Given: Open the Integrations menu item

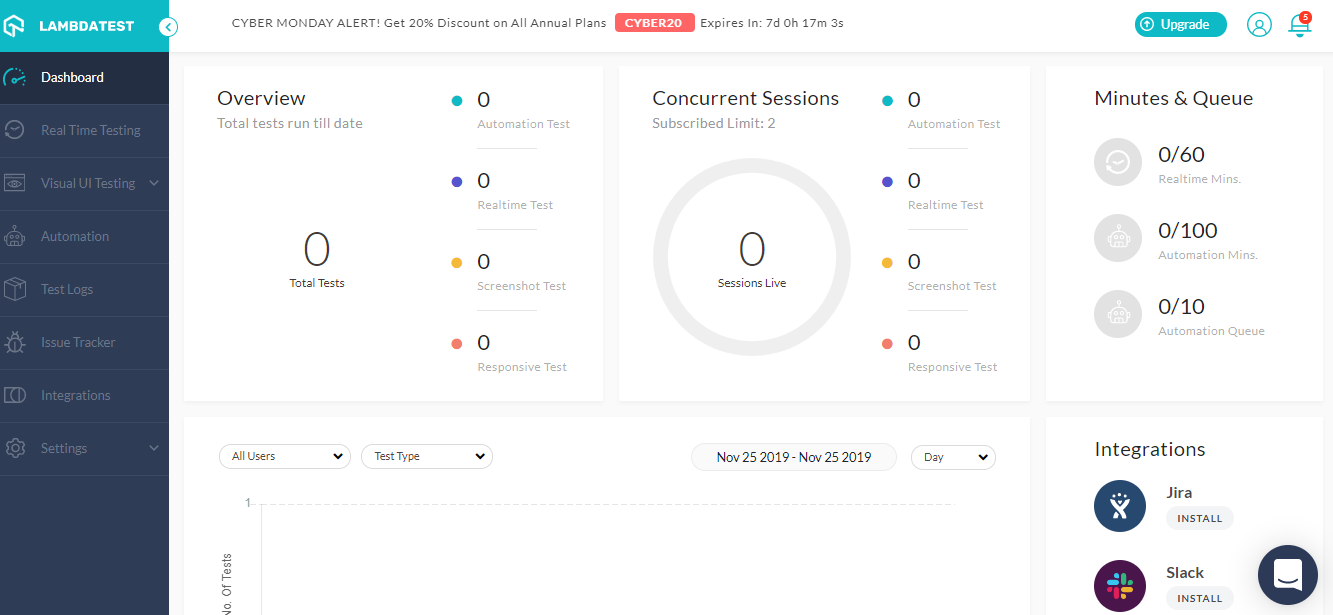Looking at the screenshot, I should (x=75, y=396).
